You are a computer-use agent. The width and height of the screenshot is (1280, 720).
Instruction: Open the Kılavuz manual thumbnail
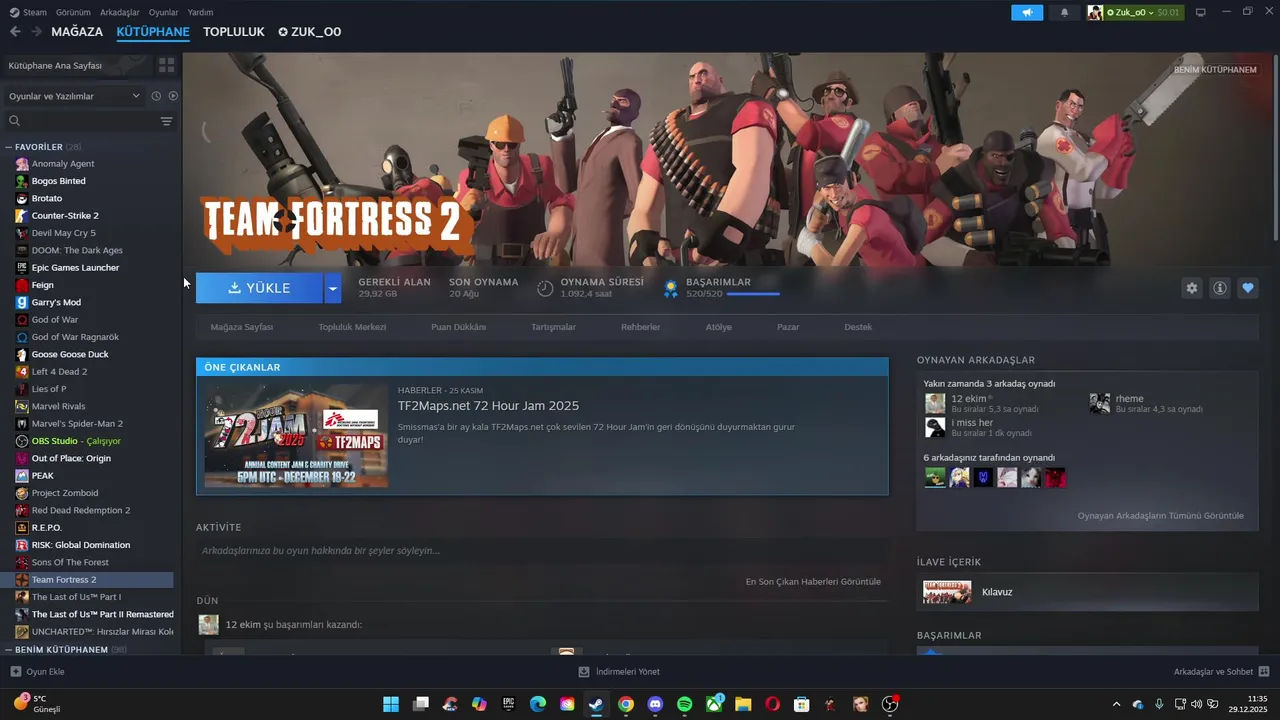pos(947,592)
